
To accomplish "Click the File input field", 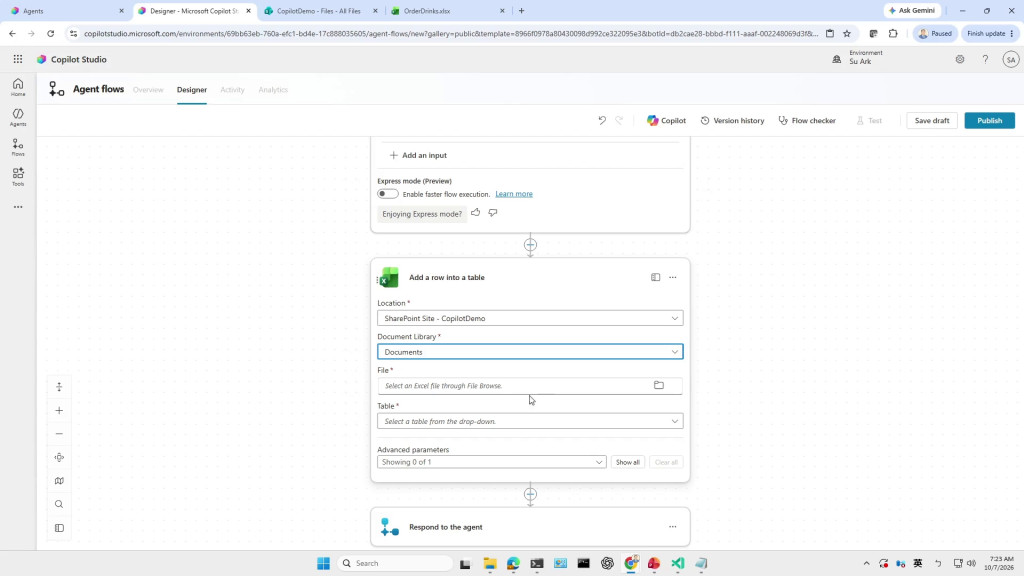I will tap(530, 385).
